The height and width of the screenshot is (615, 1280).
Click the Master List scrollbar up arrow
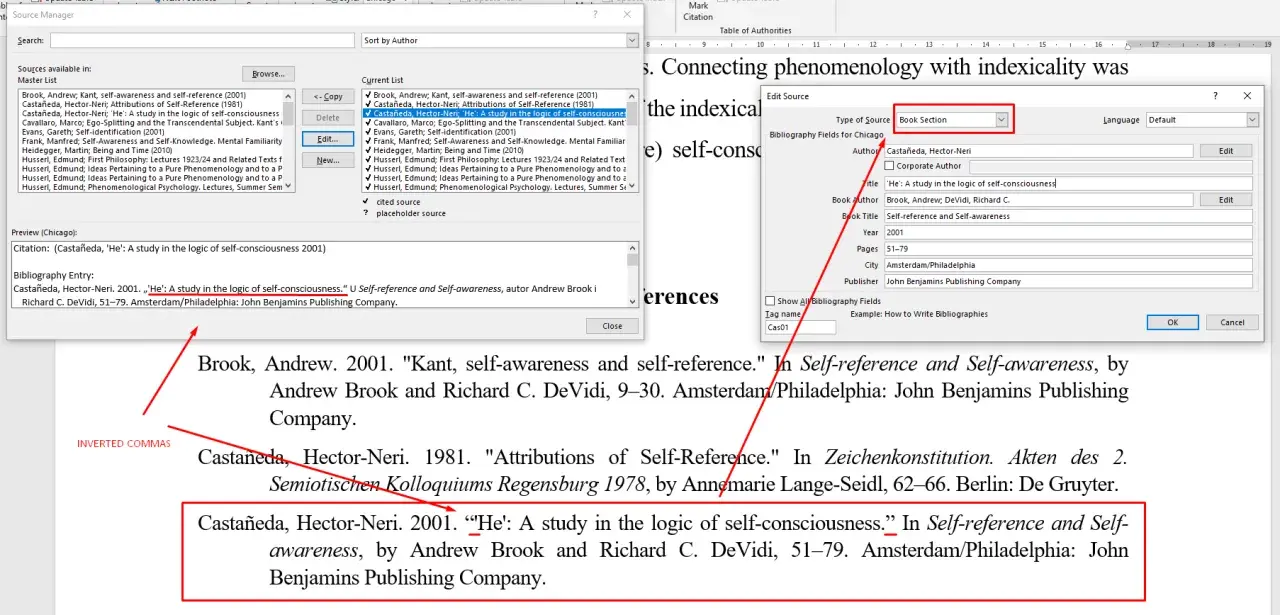(x=289, y=95)
